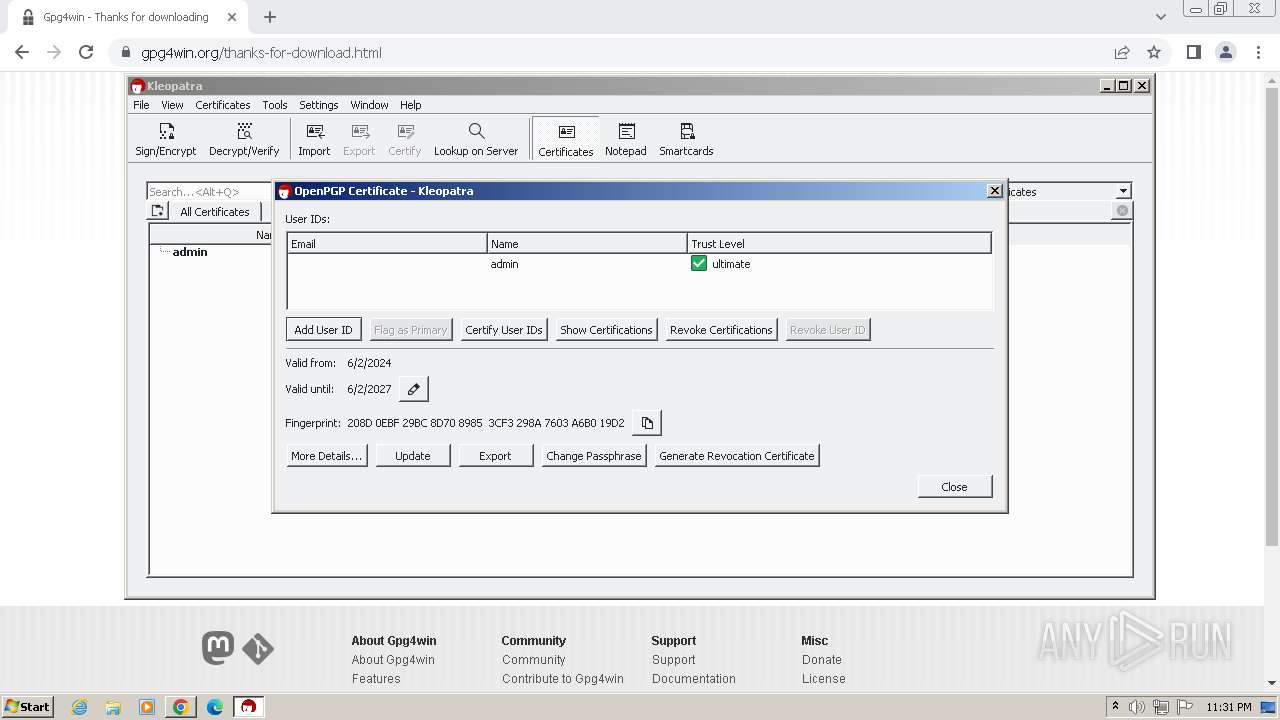The height and width of the screenshot is (720, 1280).
Task: Click Show Certifications button
Action: click(x=606, y=330)
